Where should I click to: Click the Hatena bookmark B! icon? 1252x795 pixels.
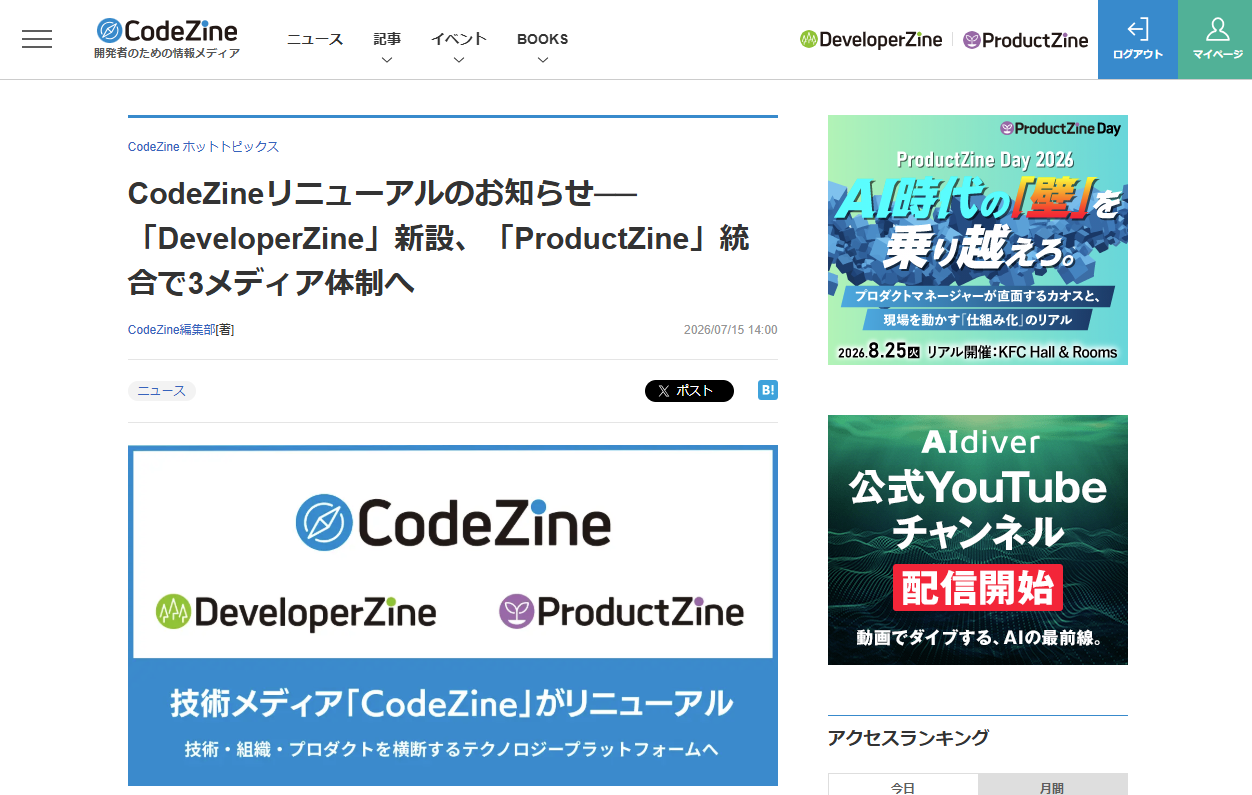(x=768, y=391)
